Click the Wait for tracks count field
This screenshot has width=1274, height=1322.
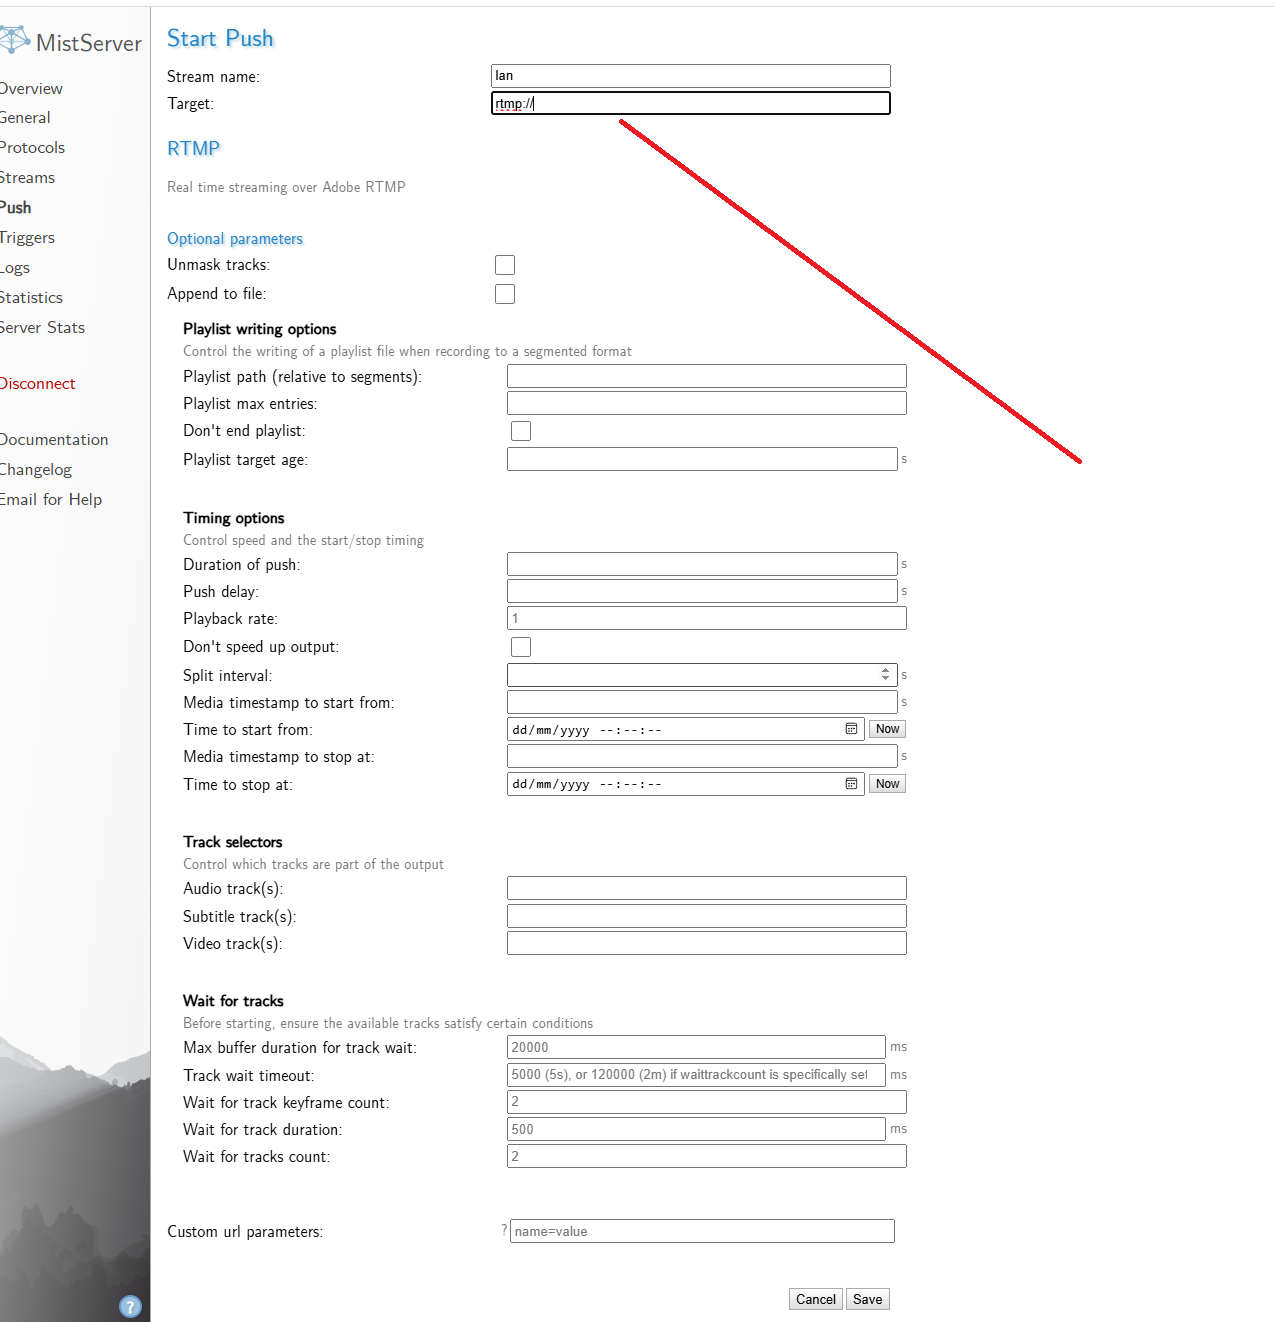pyautogui.click(x=707, y=1156)
